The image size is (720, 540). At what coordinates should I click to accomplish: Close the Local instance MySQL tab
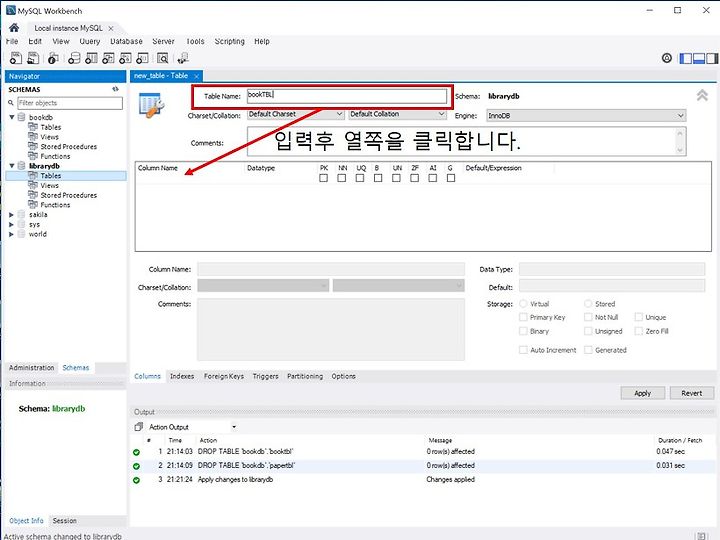111,28
